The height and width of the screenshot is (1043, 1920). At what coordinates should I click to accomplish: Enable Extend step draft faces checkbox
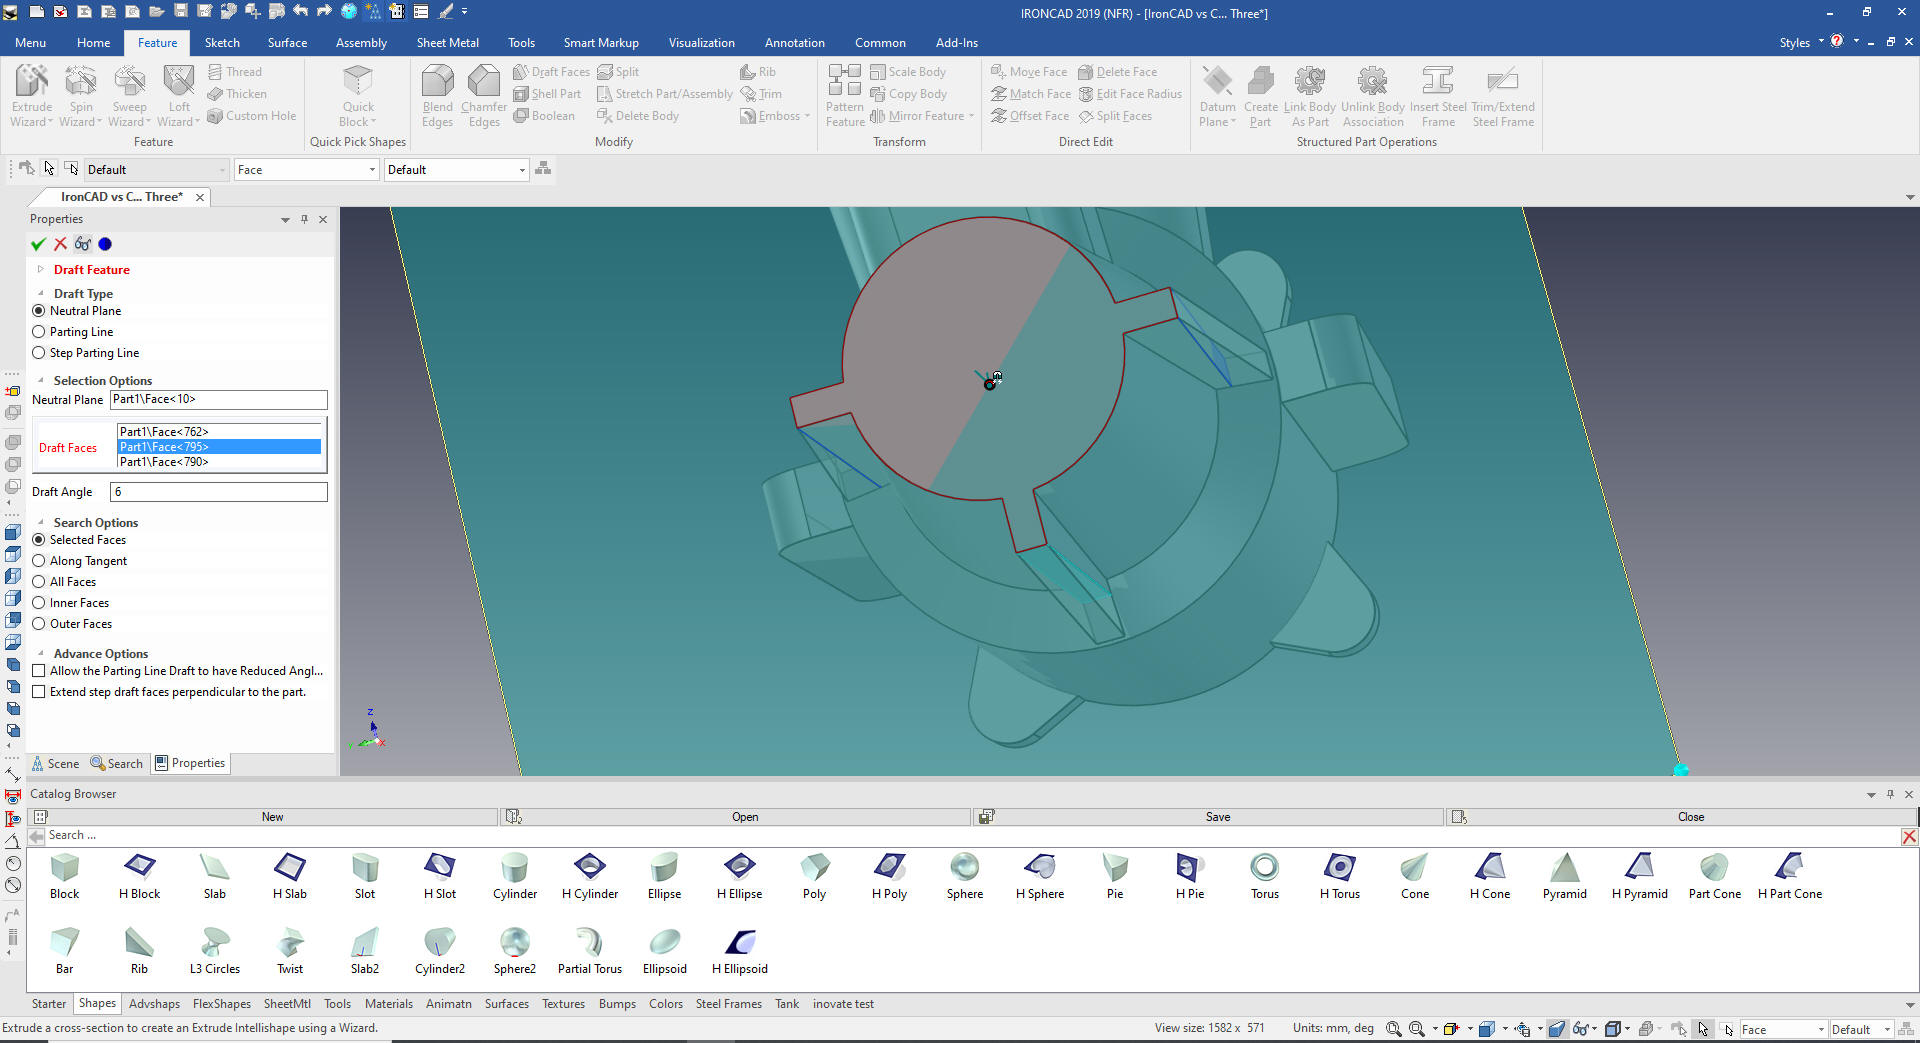pos(39,692)
